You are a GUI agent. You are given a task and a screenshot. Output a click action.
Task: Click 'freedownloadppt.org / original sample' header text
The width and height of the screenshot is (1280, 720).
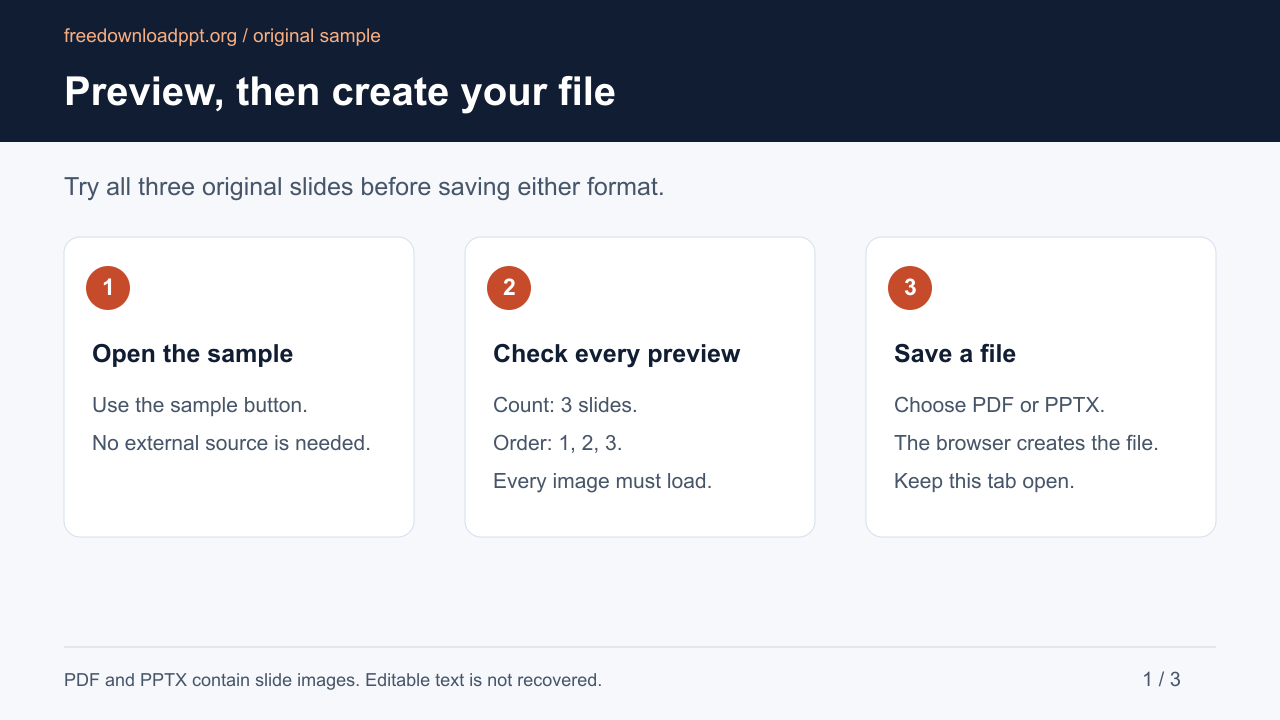pos(222,36)
